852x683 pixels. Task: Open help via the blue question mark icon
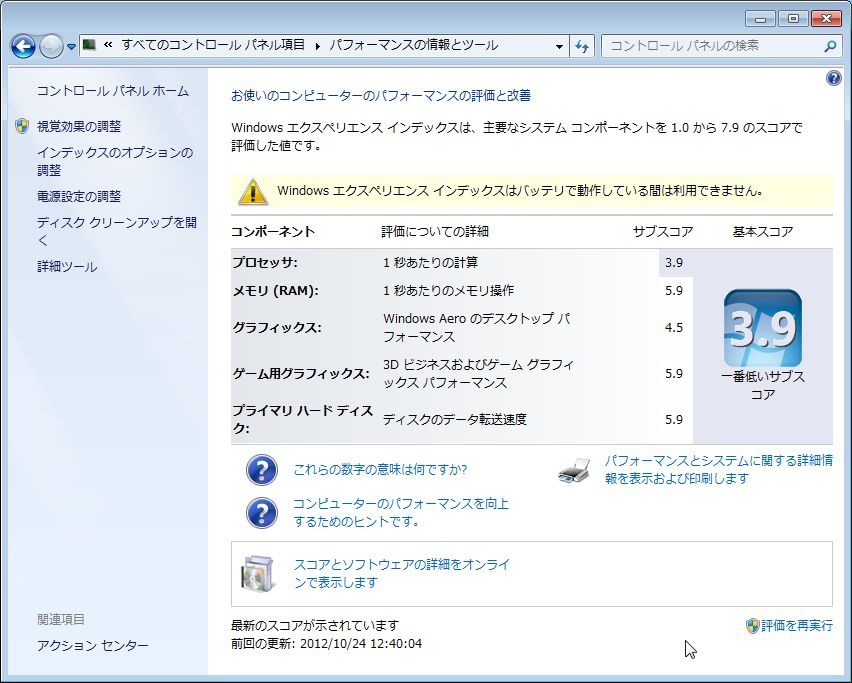pos(833,78)
